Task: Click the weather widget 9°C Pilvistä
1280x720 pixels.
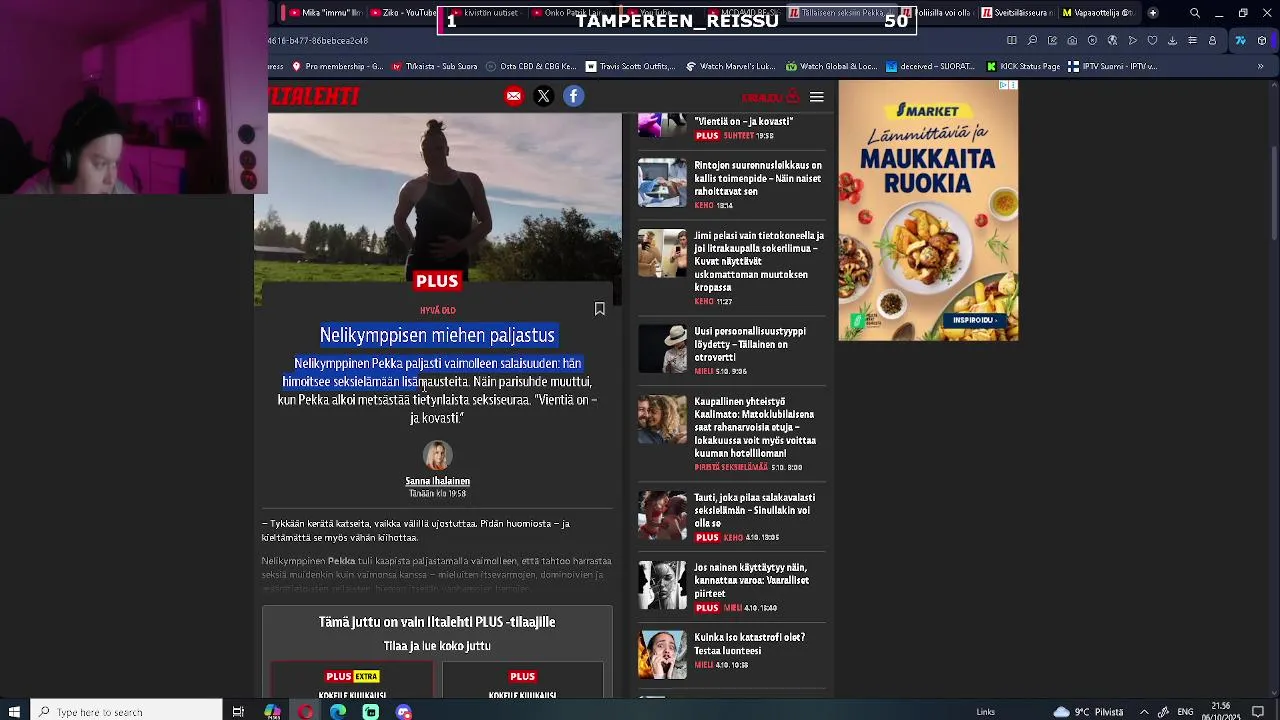Action: pyautogui.click(x=1088, y=712)
